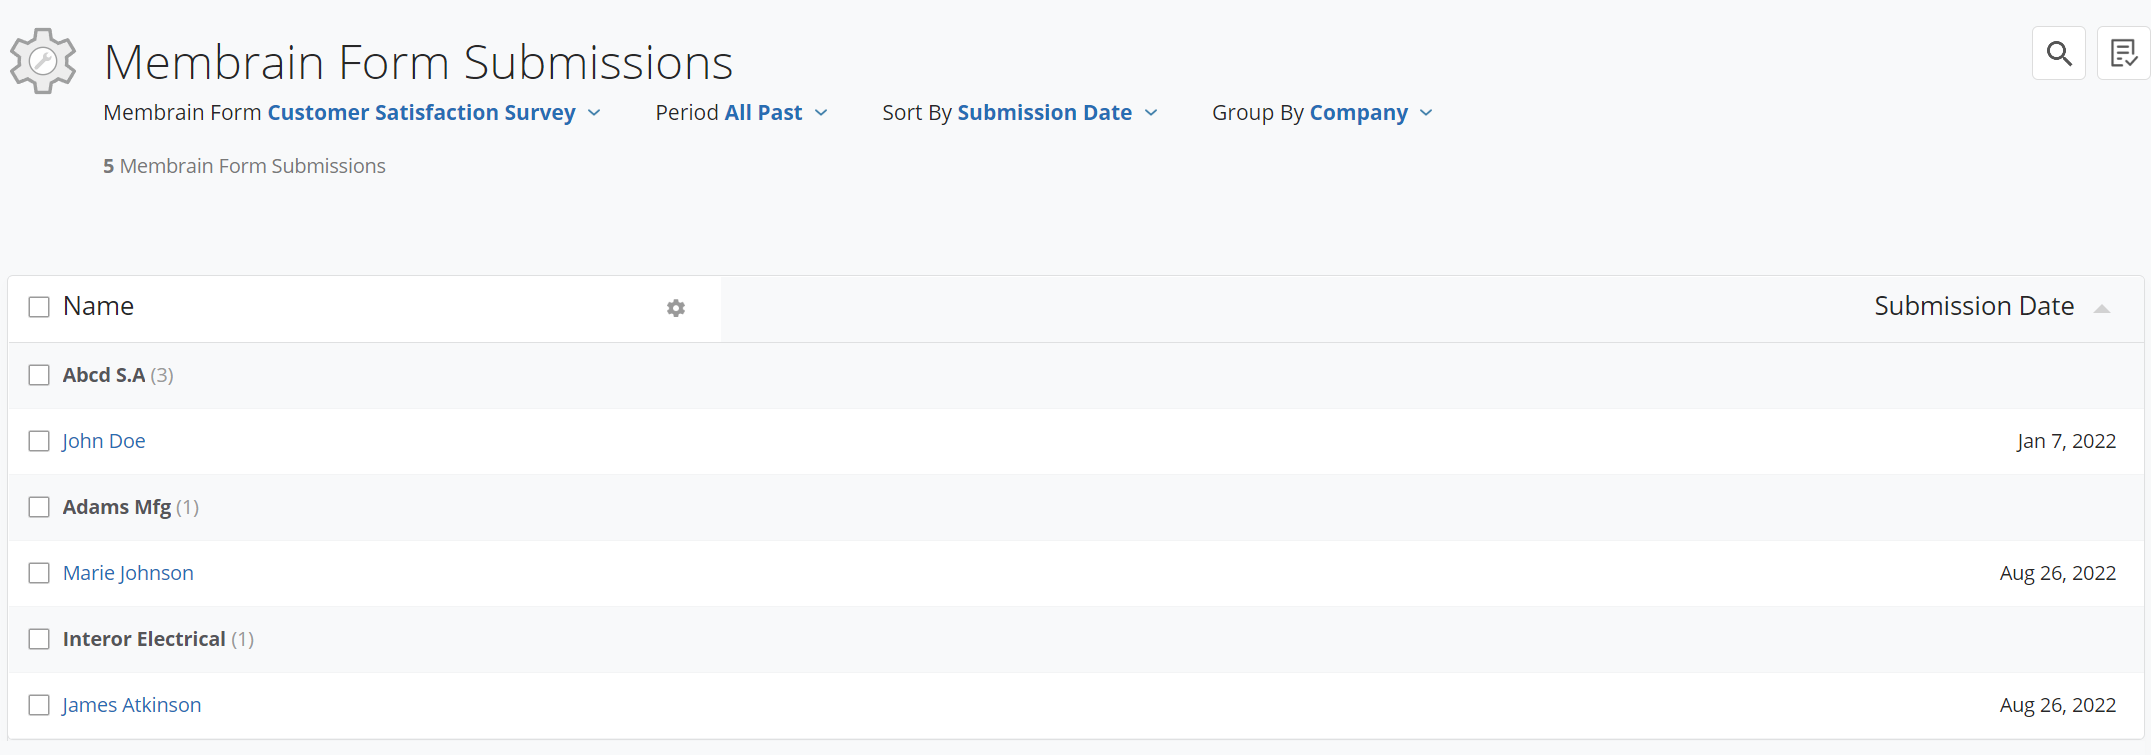Screen dimensions: 2151x755
Task: Open column settings gear in table header
Action: pyautogui.click(x=676, y=308)
